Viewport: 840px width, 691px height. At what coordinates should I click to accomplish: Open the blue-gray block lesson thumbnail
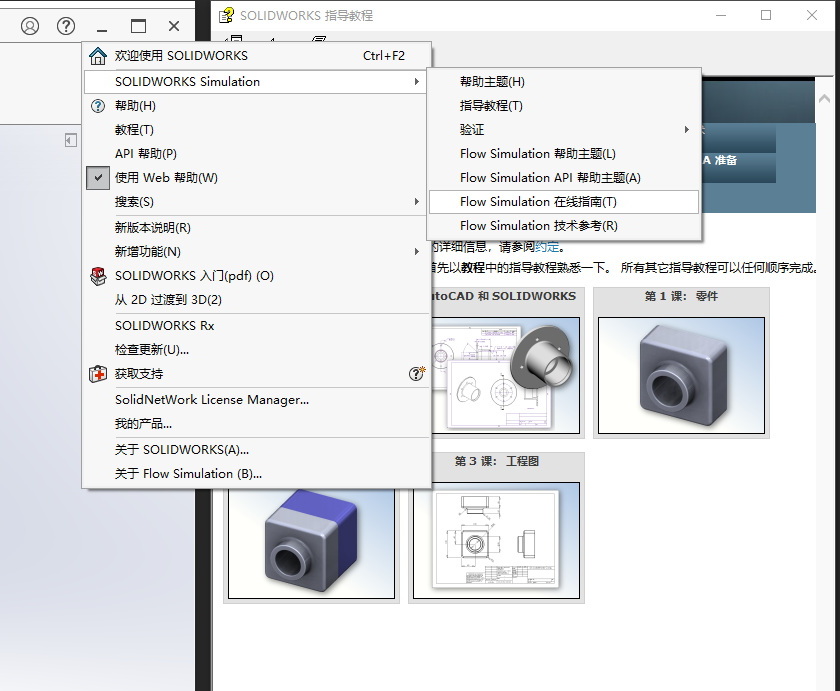311,543
